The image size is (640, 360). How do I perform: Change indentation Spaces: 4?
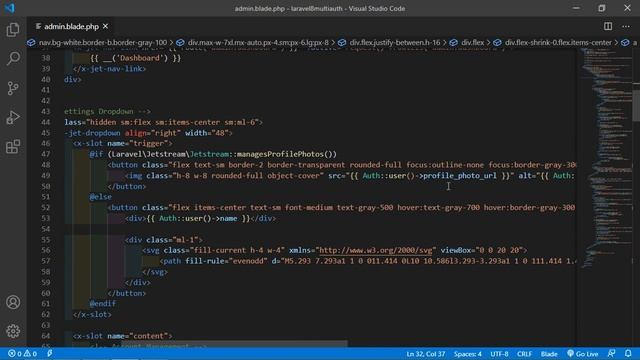point(468,354)
